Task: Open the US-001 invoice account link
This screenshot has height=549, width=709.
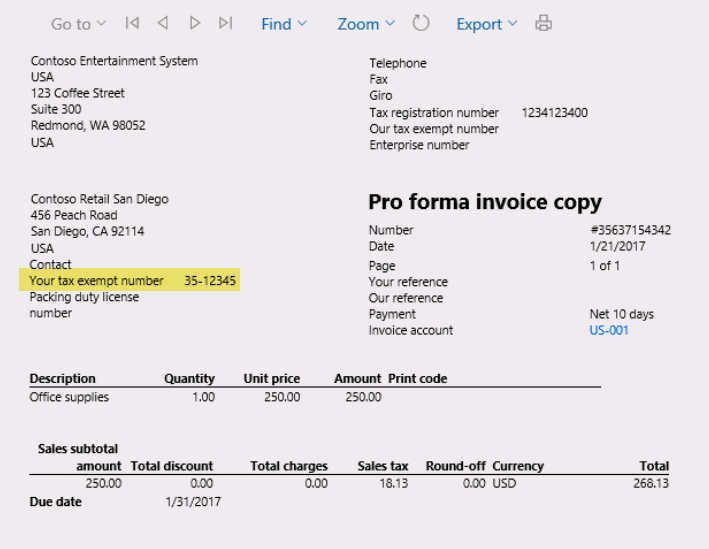Action: pyautogui.click(x=609, y=330)
